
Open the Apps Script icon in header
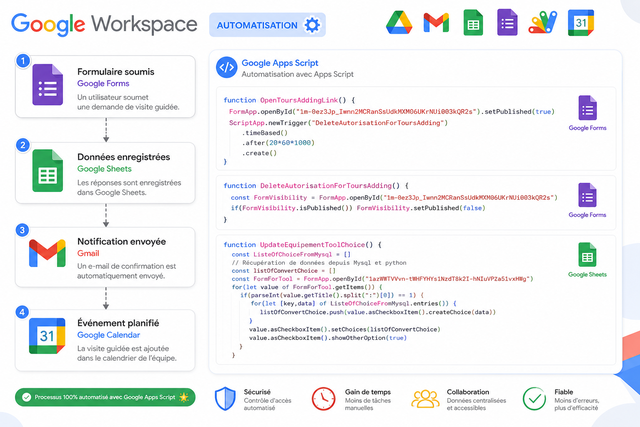click(542, 23)
